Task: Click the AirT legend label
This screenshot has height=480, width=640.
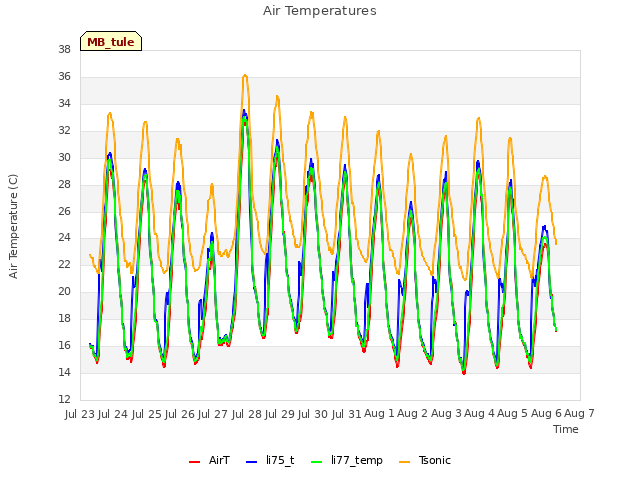Action: click(219, 460)
